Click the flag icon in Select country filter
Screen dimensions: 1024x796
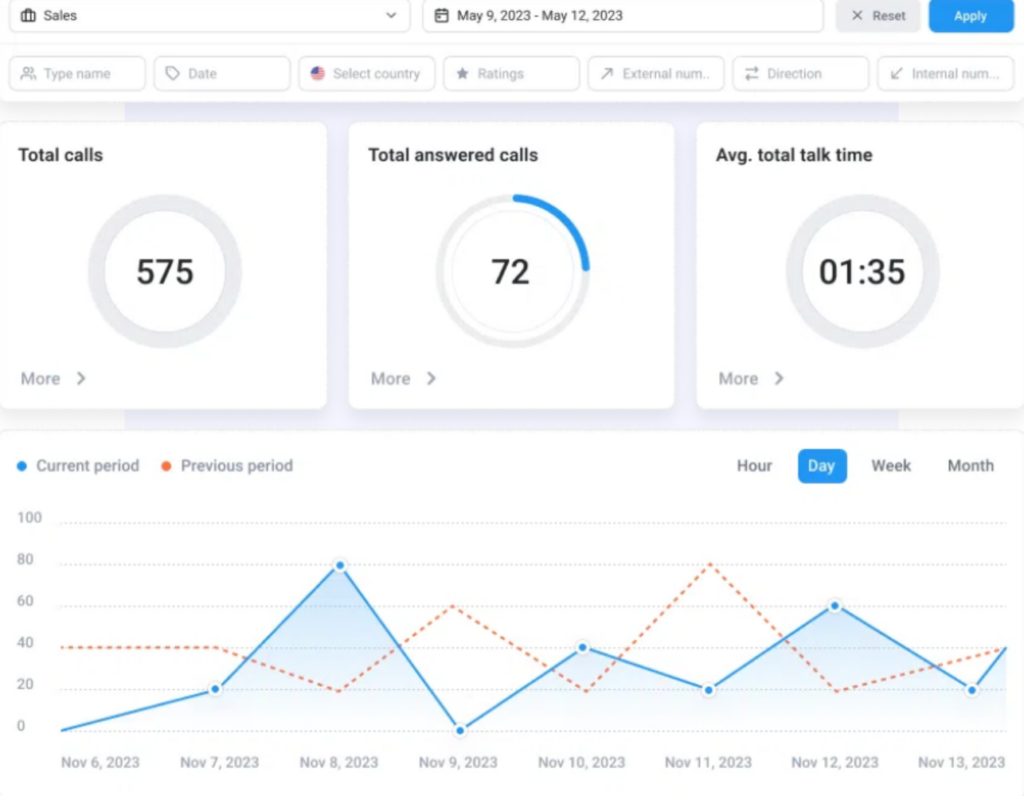coord(318,73)
